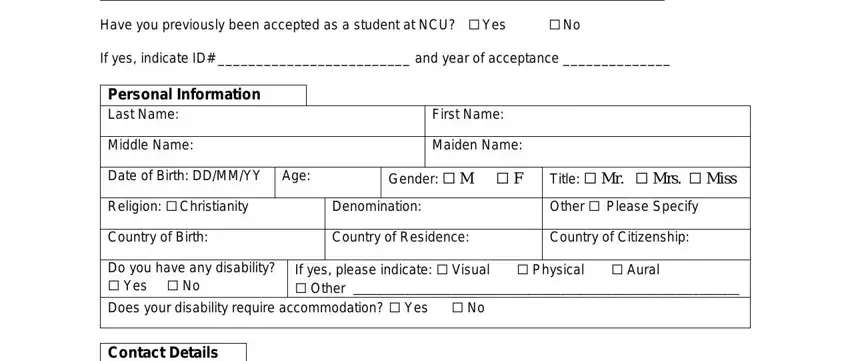The width and height of the screenshot is (850, 361).
Task: Check the Other religion box
Action: [x=595, y=207]
